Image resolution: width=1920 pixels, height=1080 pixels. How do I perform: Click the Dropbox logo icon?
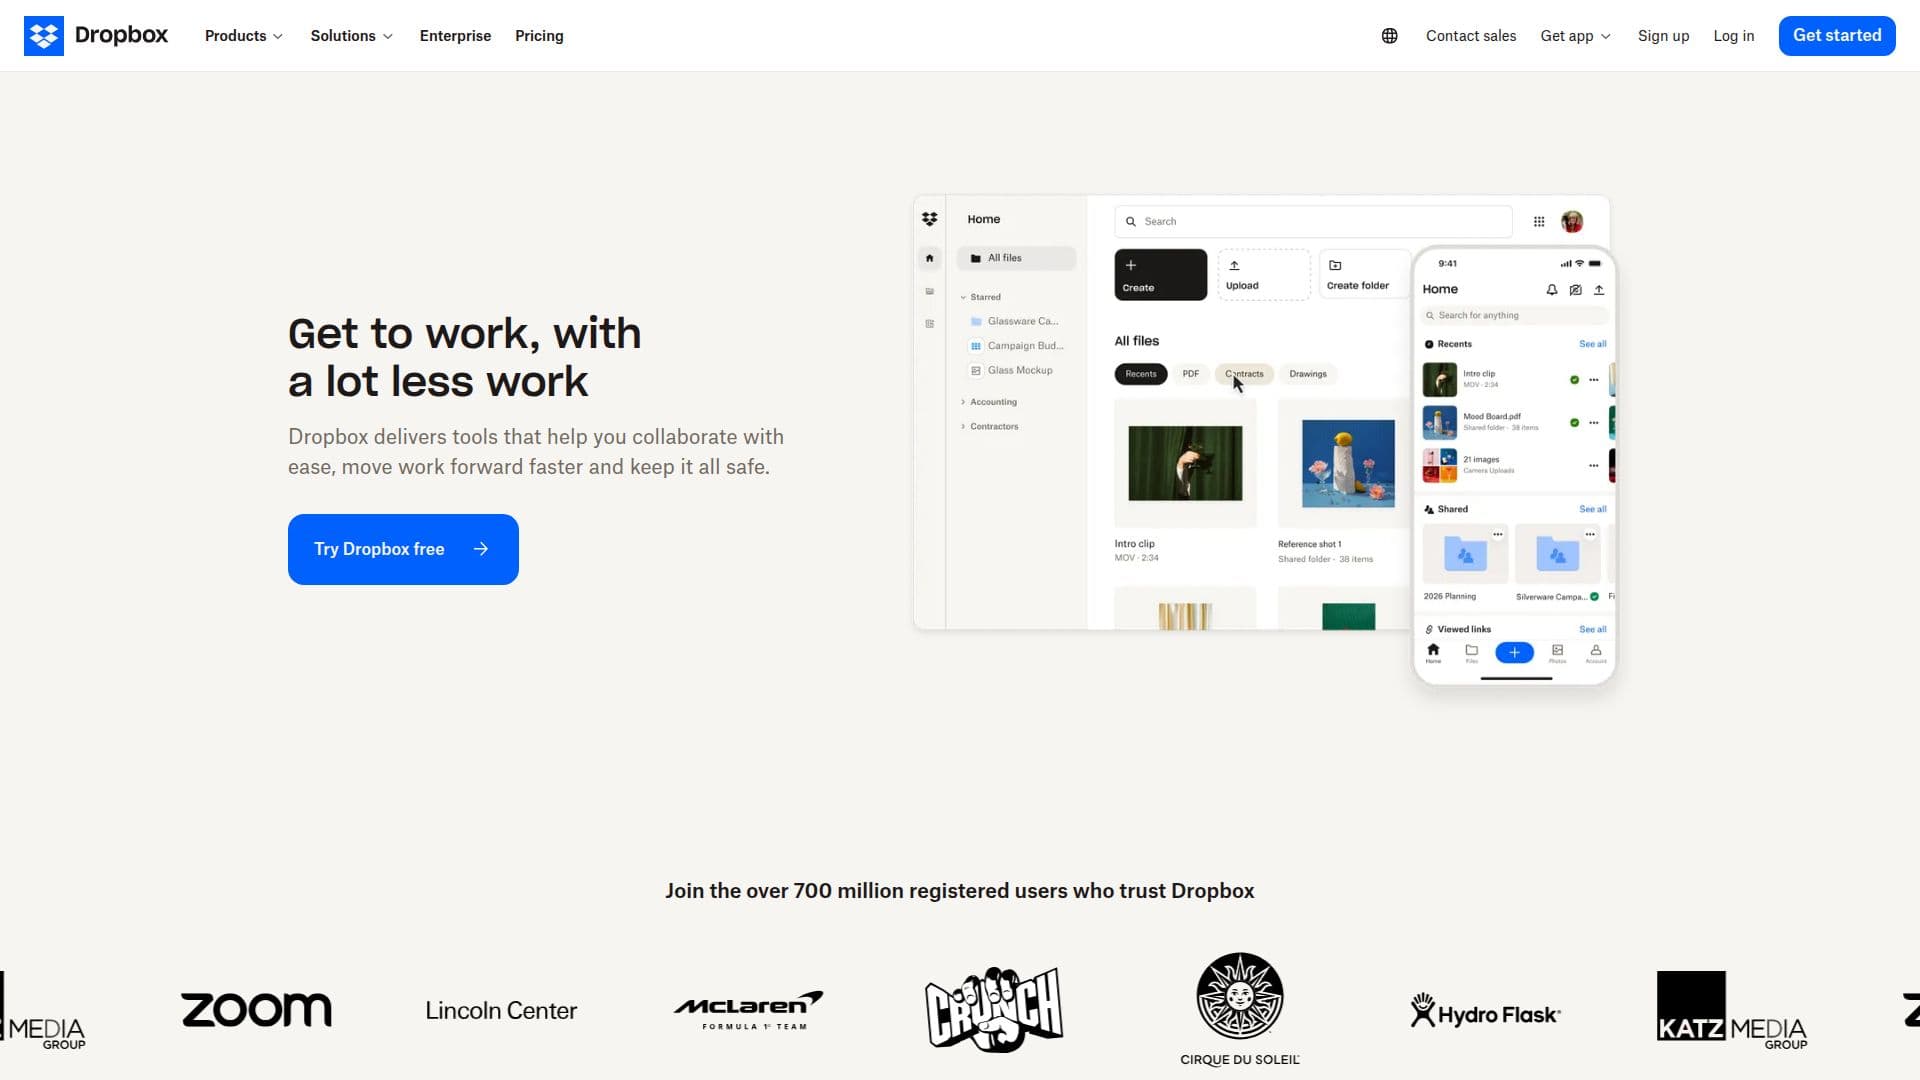click(44, 36)
